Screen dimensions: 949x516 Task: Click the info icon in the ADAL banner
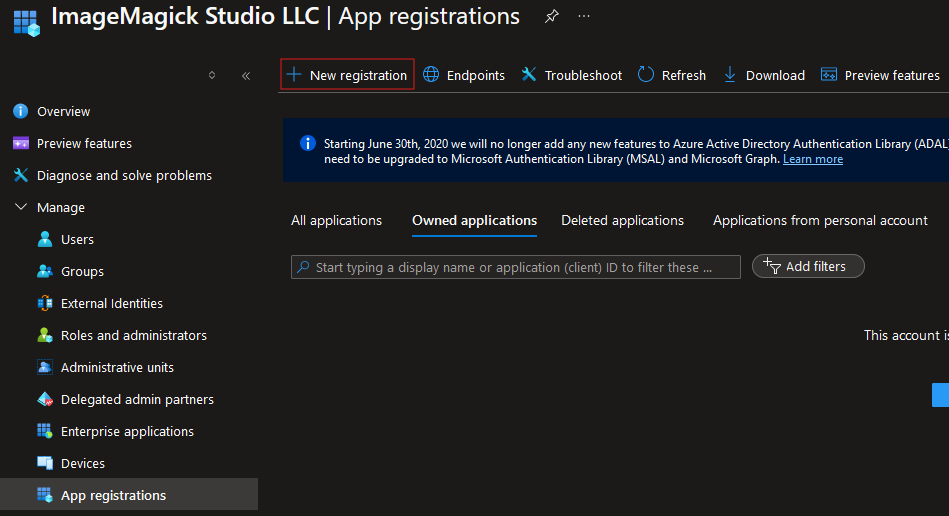tap(307, 143)
